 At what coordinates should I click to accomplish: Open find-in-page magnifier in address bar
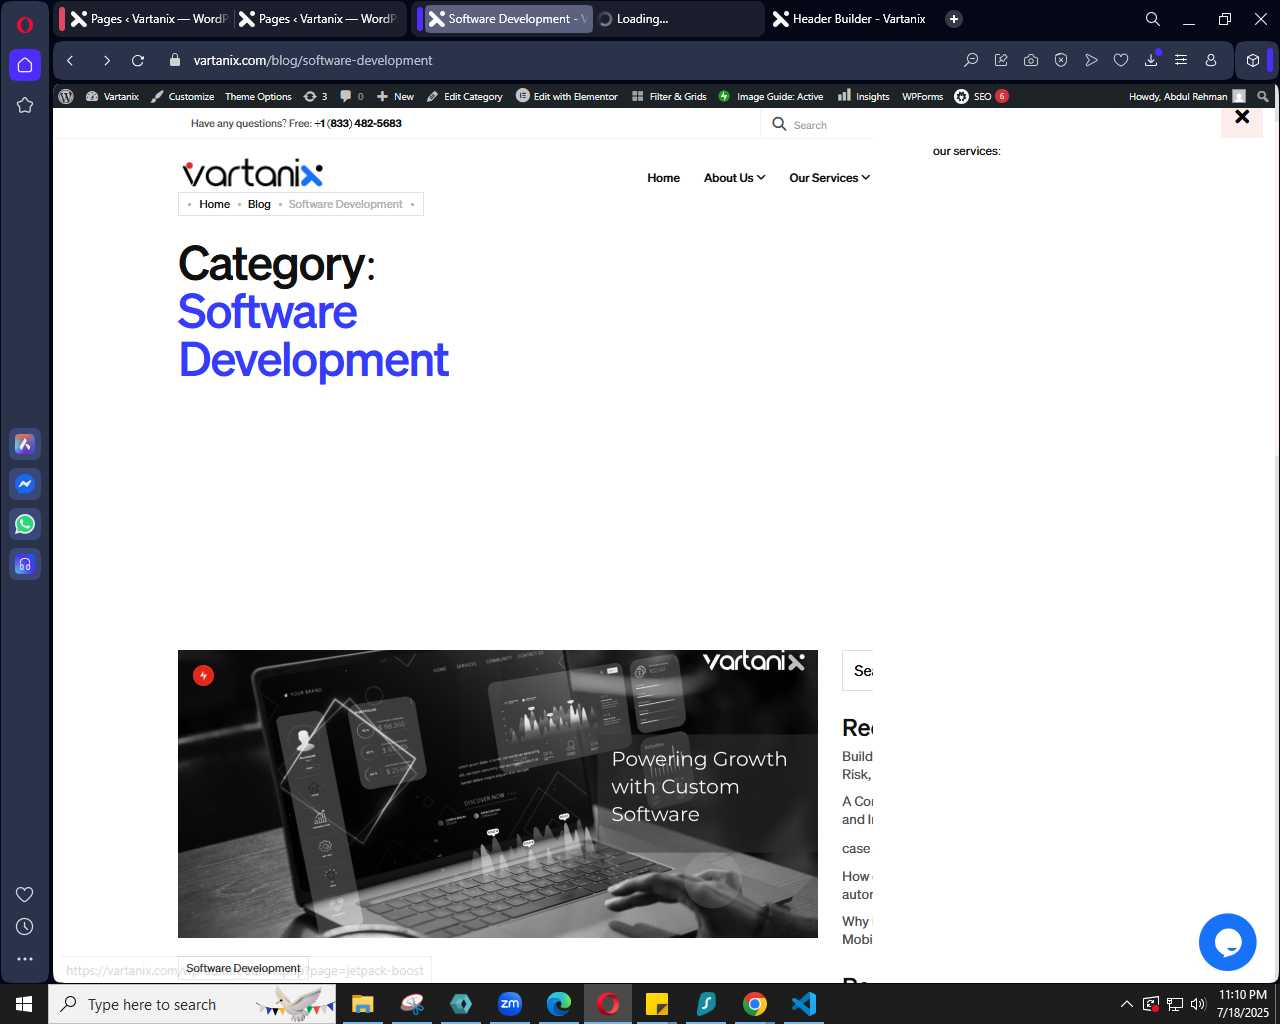[970, 60]
